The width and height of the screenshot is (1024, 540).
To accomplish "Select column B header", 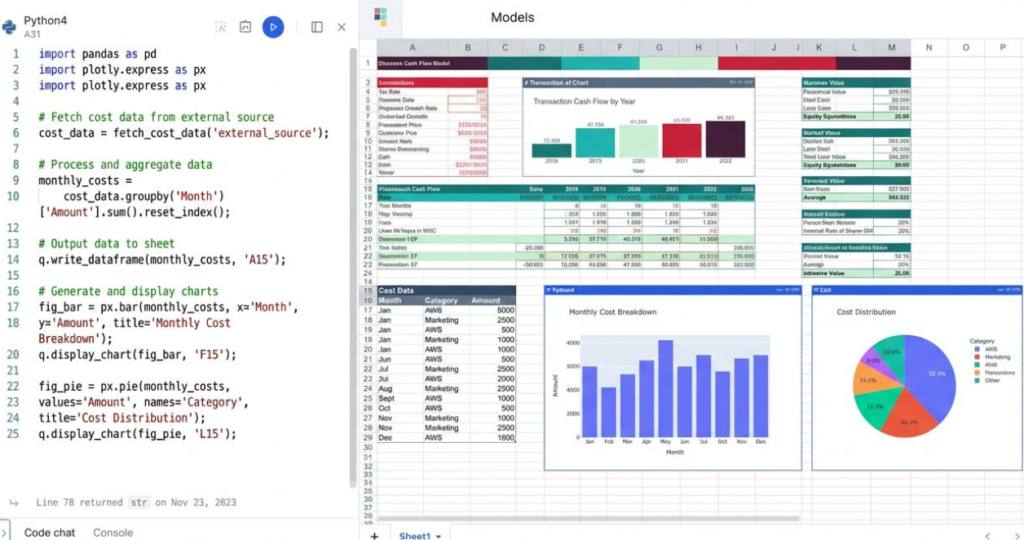I will (x=468, y=47).
